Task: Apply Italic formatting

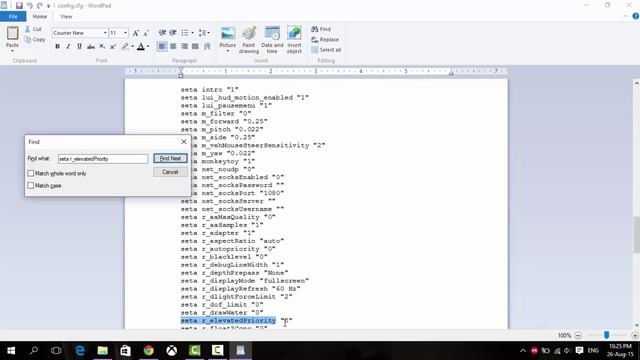Action: (x=69, y=47)
